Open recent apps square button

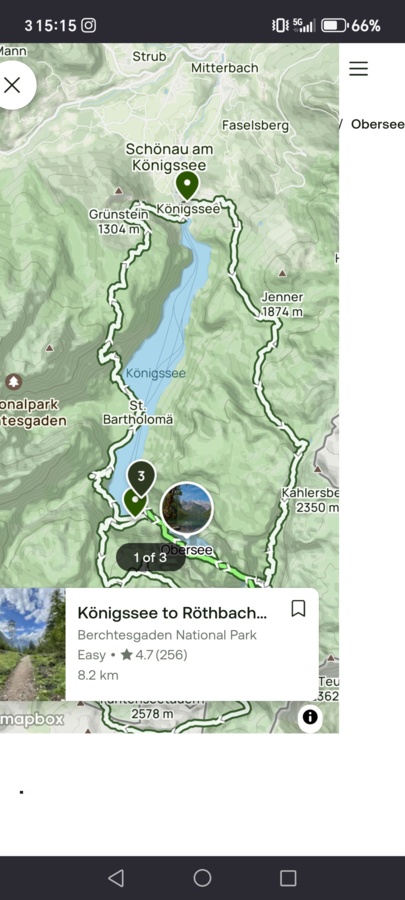(288, 878)
